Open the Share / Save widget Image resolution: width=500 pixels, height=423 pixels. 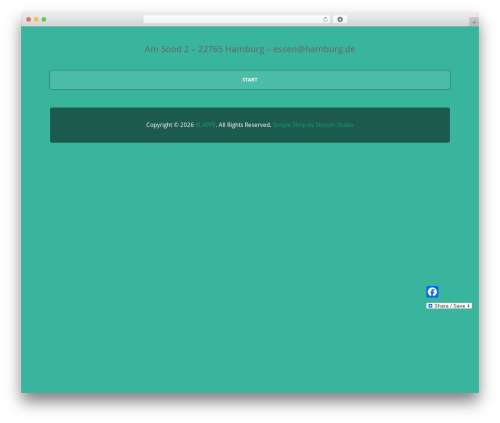click(449, 306)
